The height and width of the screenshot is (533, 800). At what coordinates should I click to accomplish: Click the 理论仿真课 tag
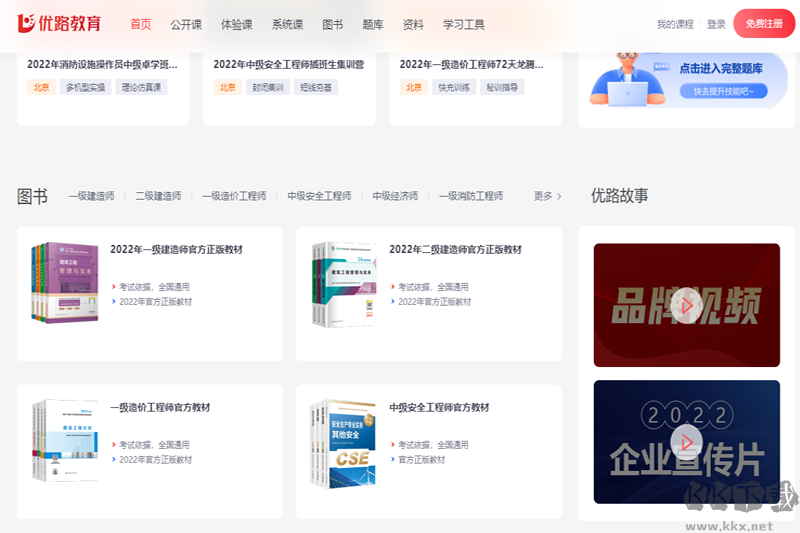[141, 87]
